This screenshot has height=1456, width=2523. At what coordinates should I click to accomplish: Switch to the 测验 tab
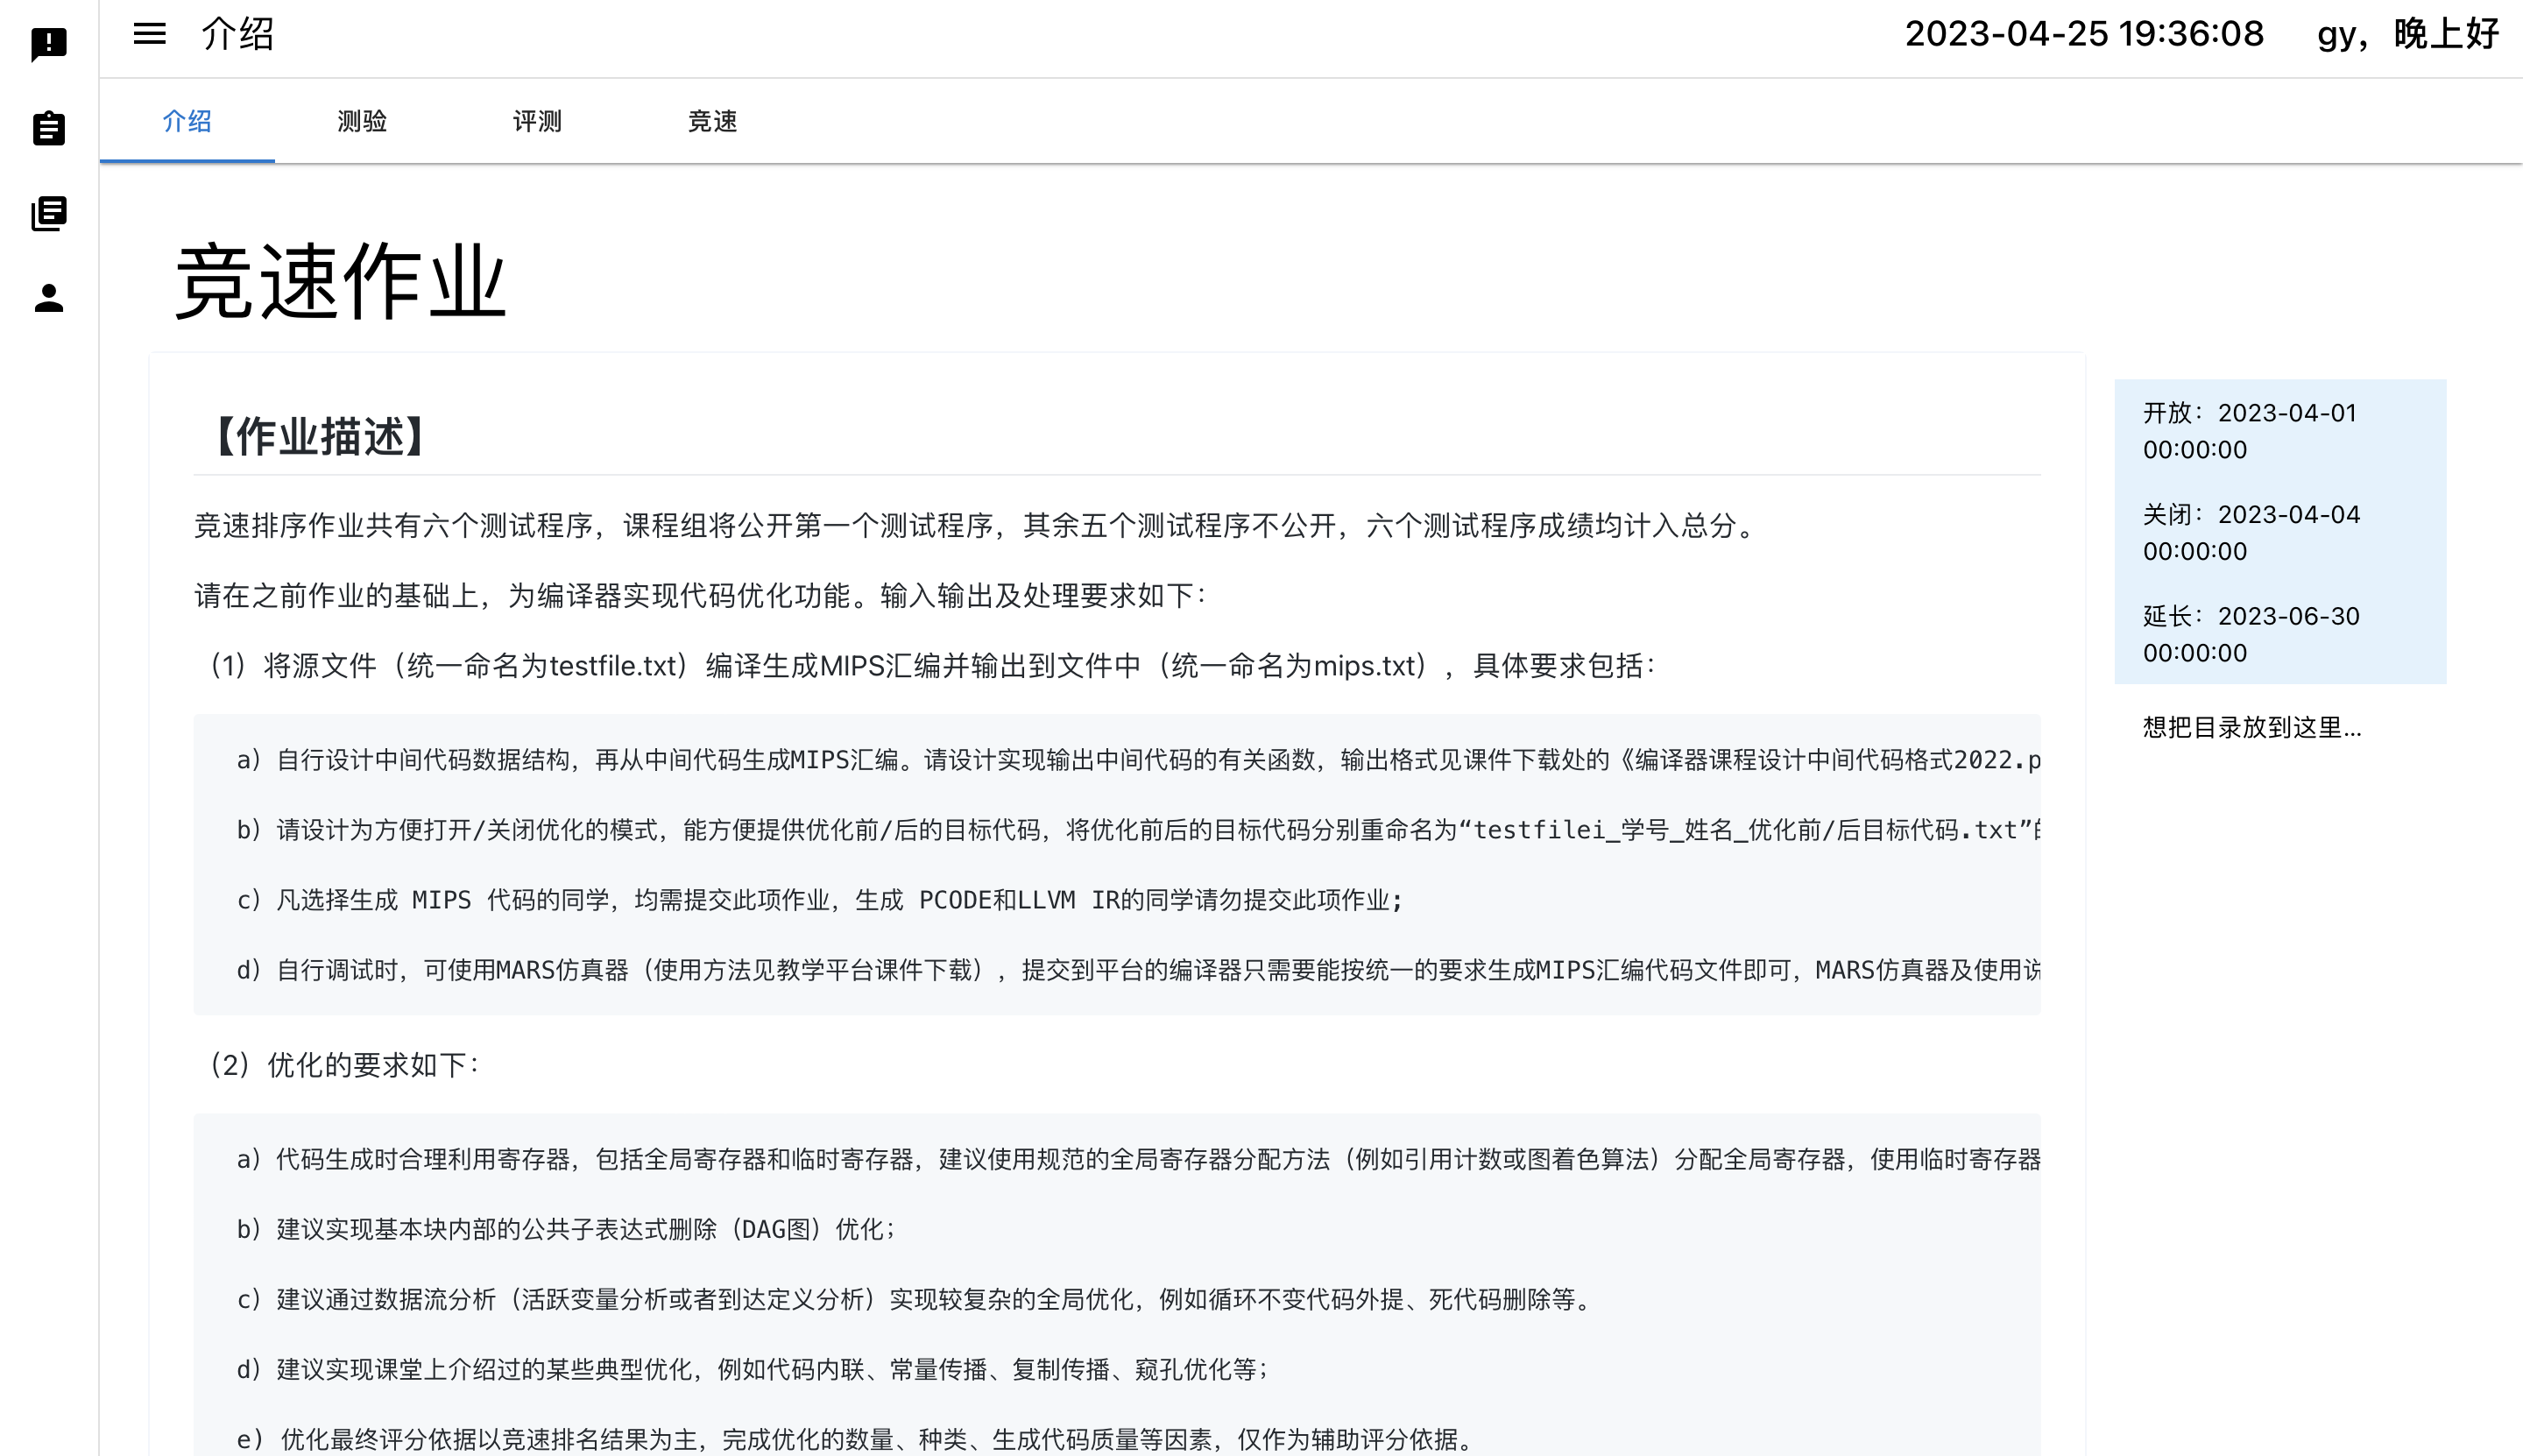pyautogui.click(x=362, y=121)
